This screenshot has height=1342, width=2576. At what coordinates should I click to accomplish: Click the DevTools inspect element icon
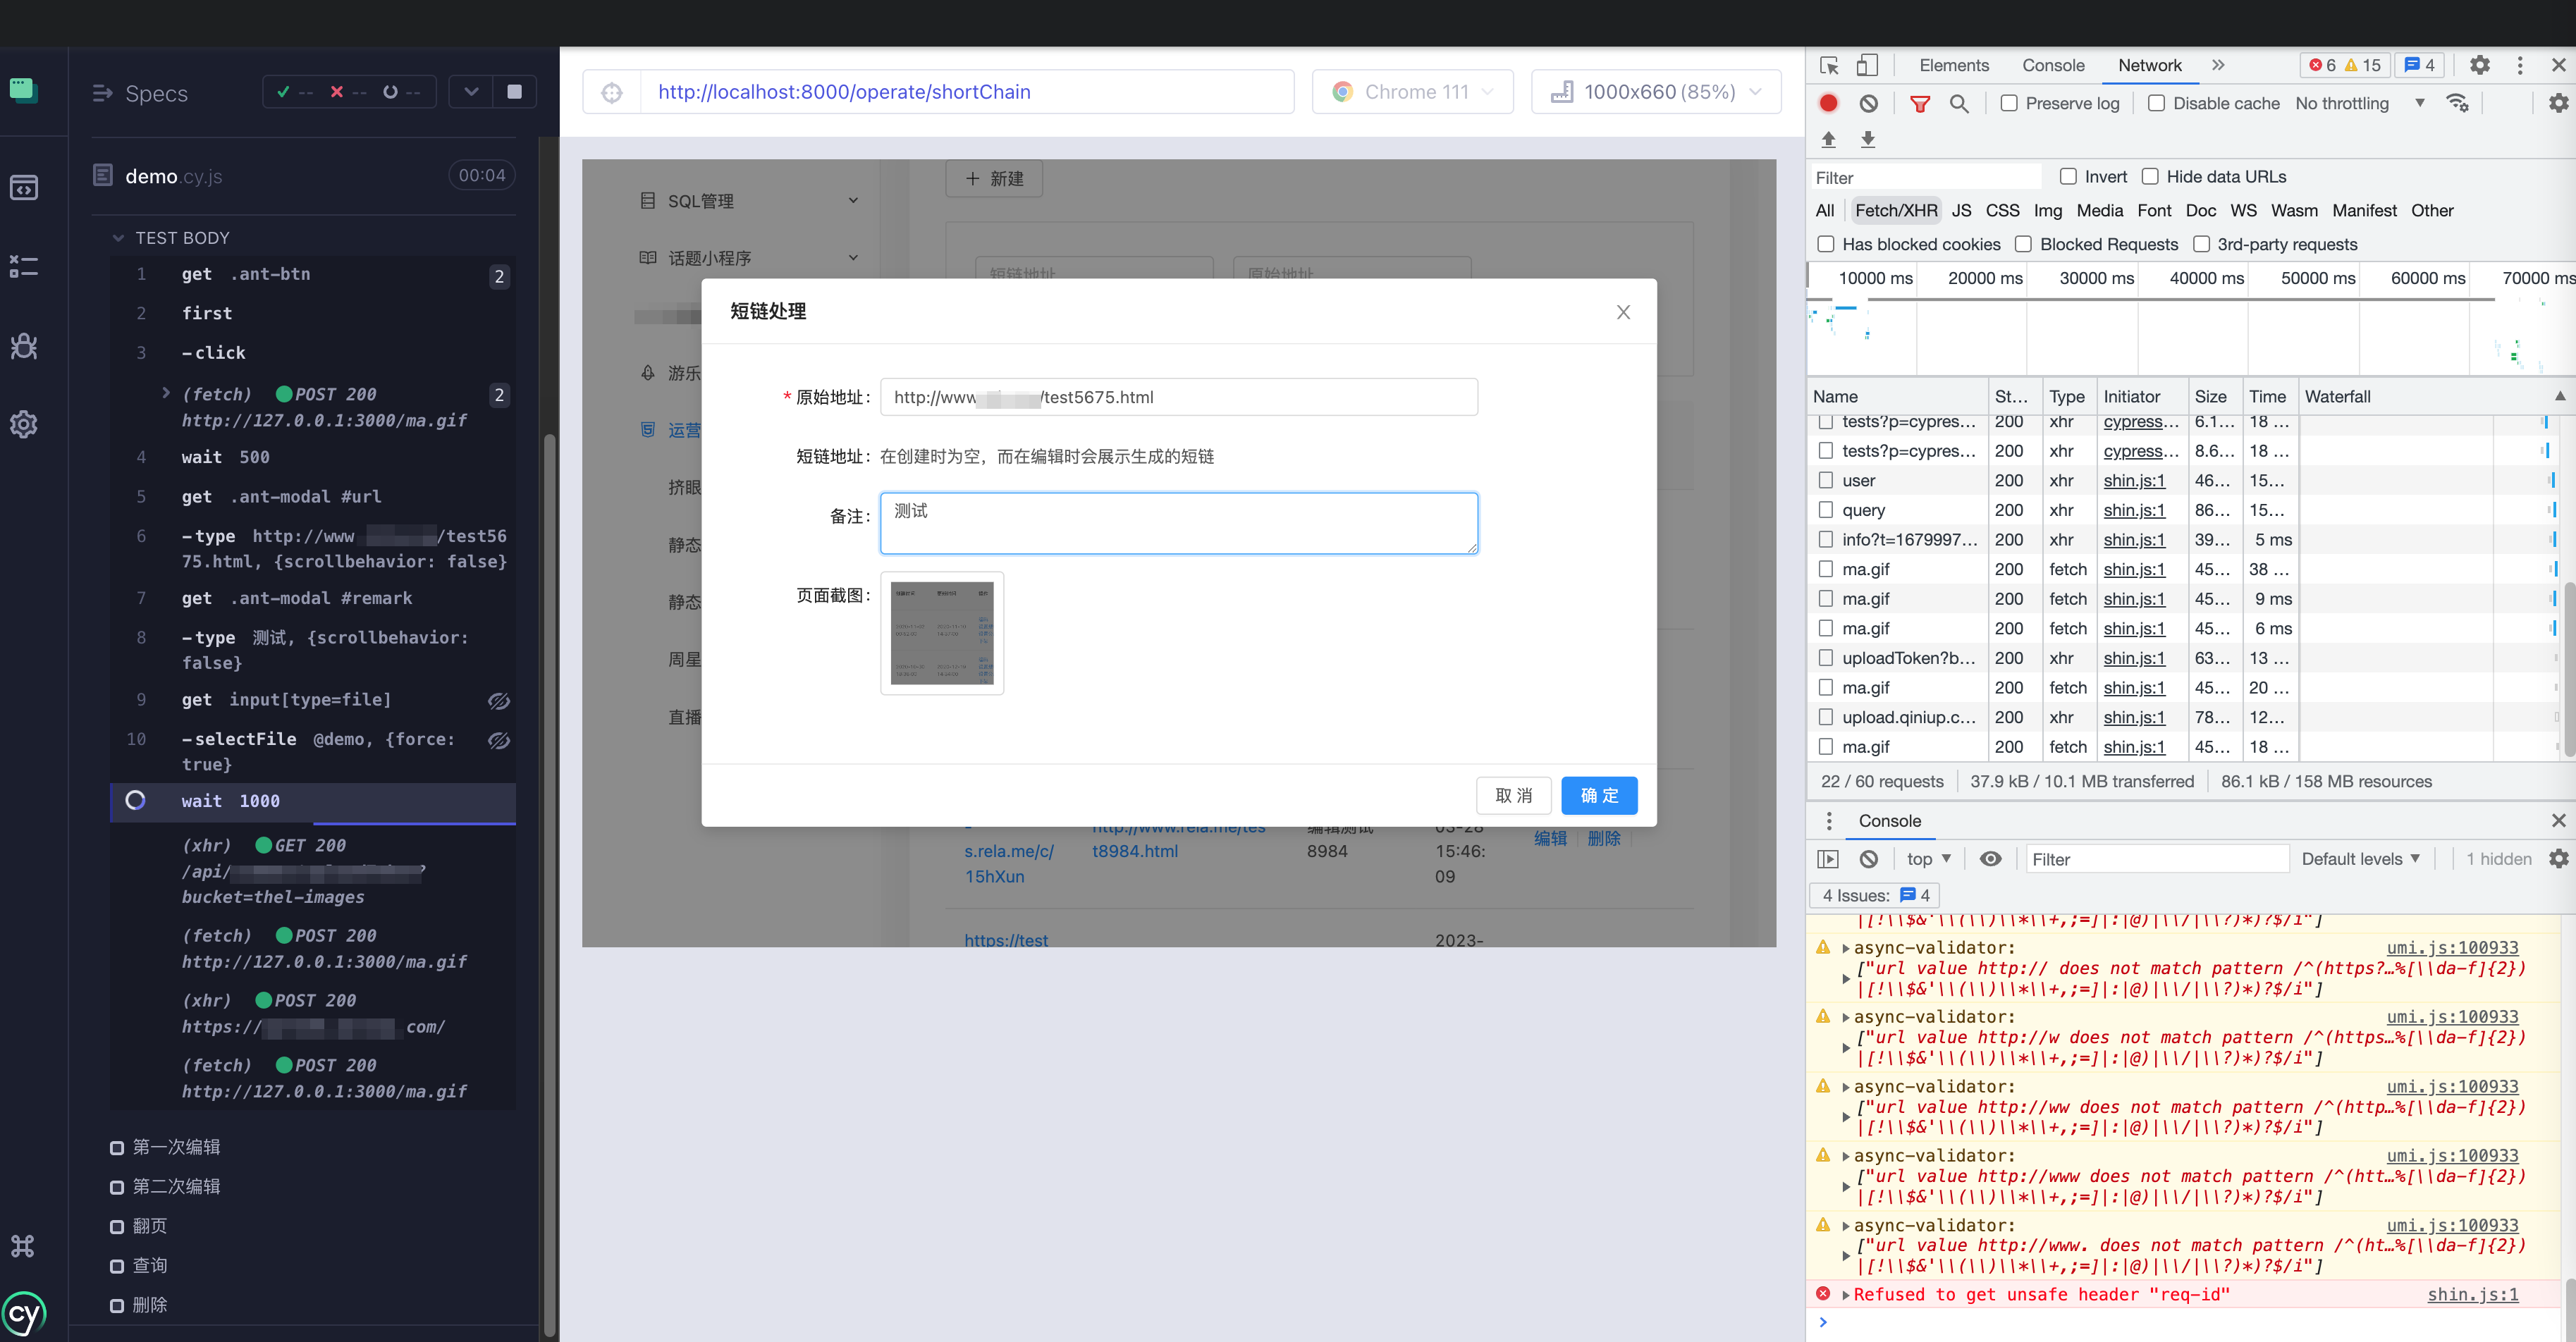[x=1829, y=65]
